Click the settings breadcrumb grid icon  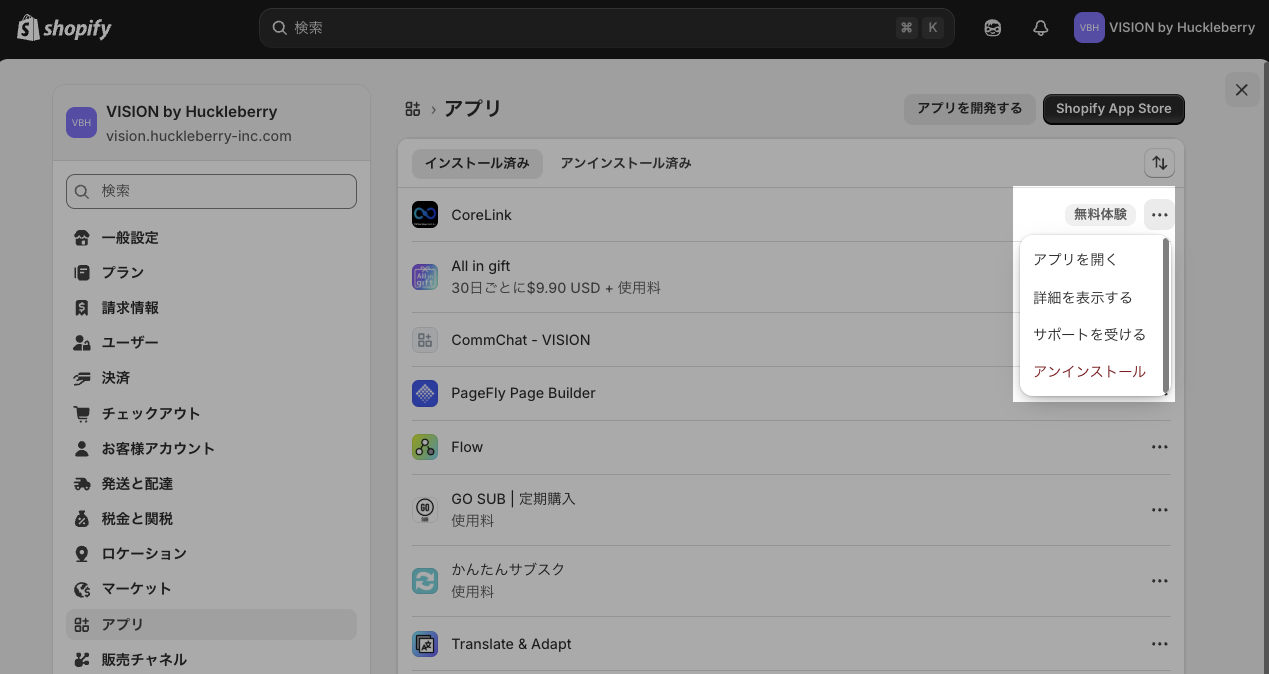[x=412, y=108]
